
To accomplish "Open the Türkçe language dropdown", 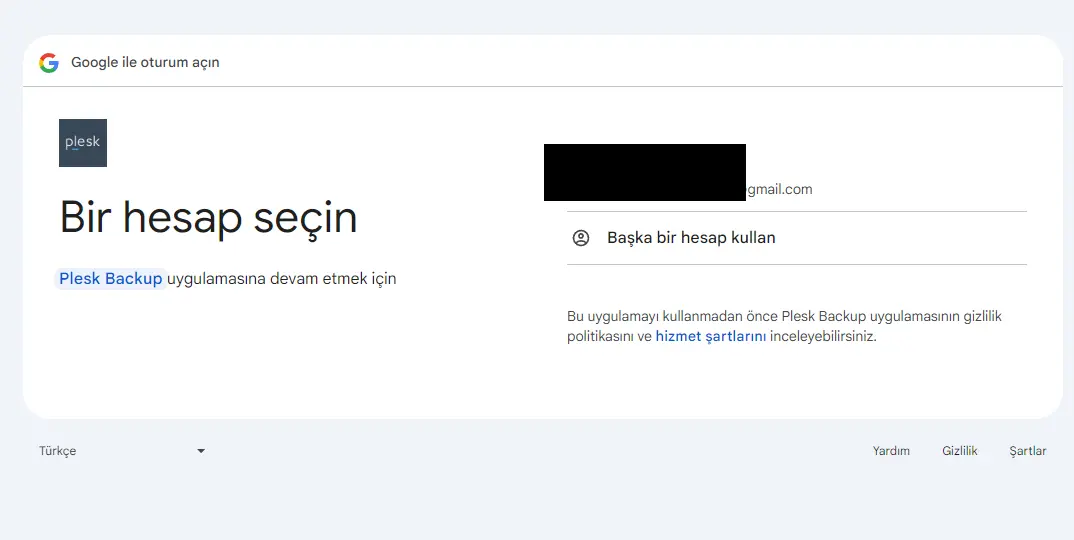I will point(122,451).
